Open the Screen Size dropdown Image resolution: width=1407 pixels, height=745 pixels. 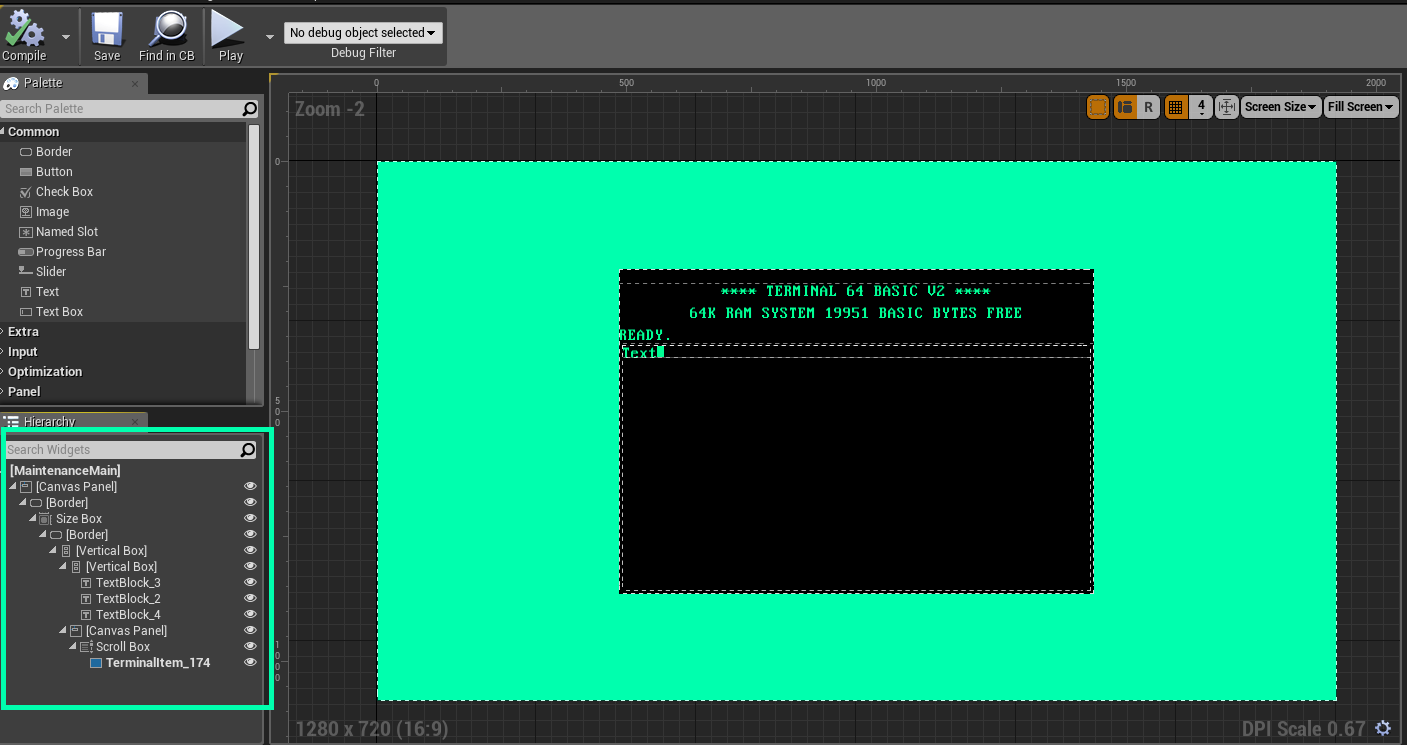point(1281,107)
